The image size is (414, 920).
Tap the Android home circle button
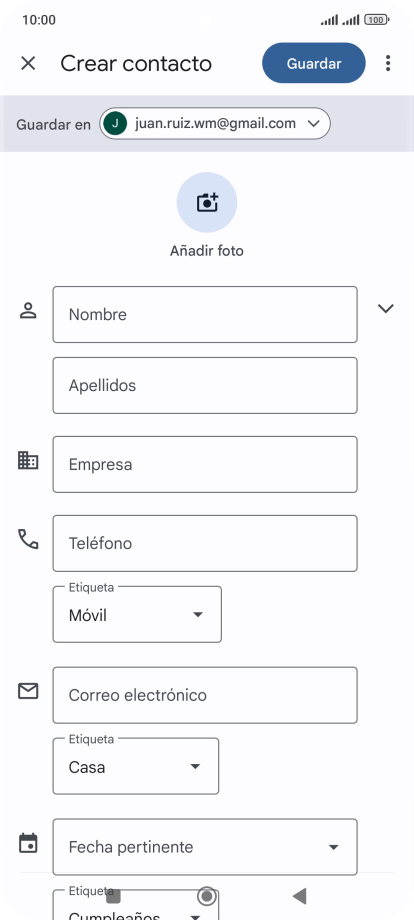206,896
